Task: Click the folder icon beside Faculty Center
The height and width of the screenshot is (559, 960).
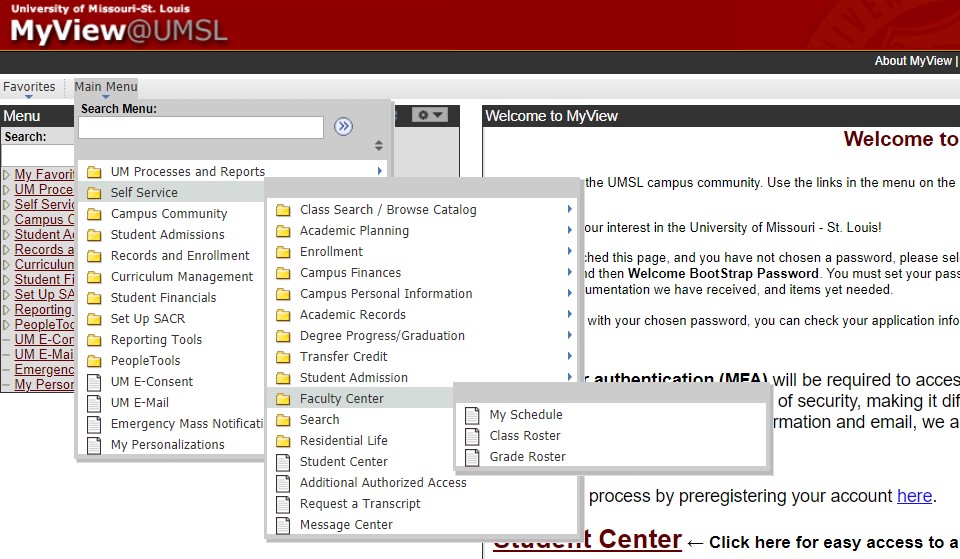Action: click(283, 399)
